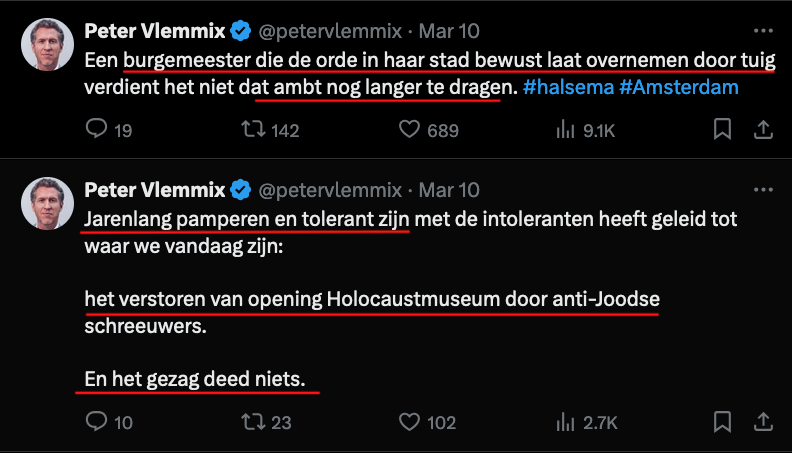The image size is (792, 453).
Task: Share the Holocaustmuseum tweet
Action: (762, 422)
